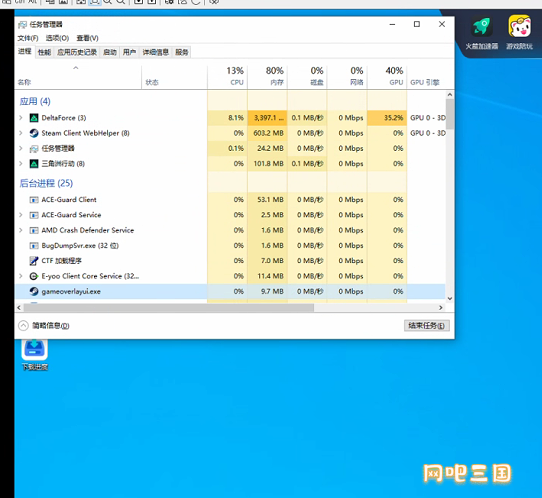Click DeltaForce's 35.2% GPU cell
542x498 pixels.
[x=387, y=118]
